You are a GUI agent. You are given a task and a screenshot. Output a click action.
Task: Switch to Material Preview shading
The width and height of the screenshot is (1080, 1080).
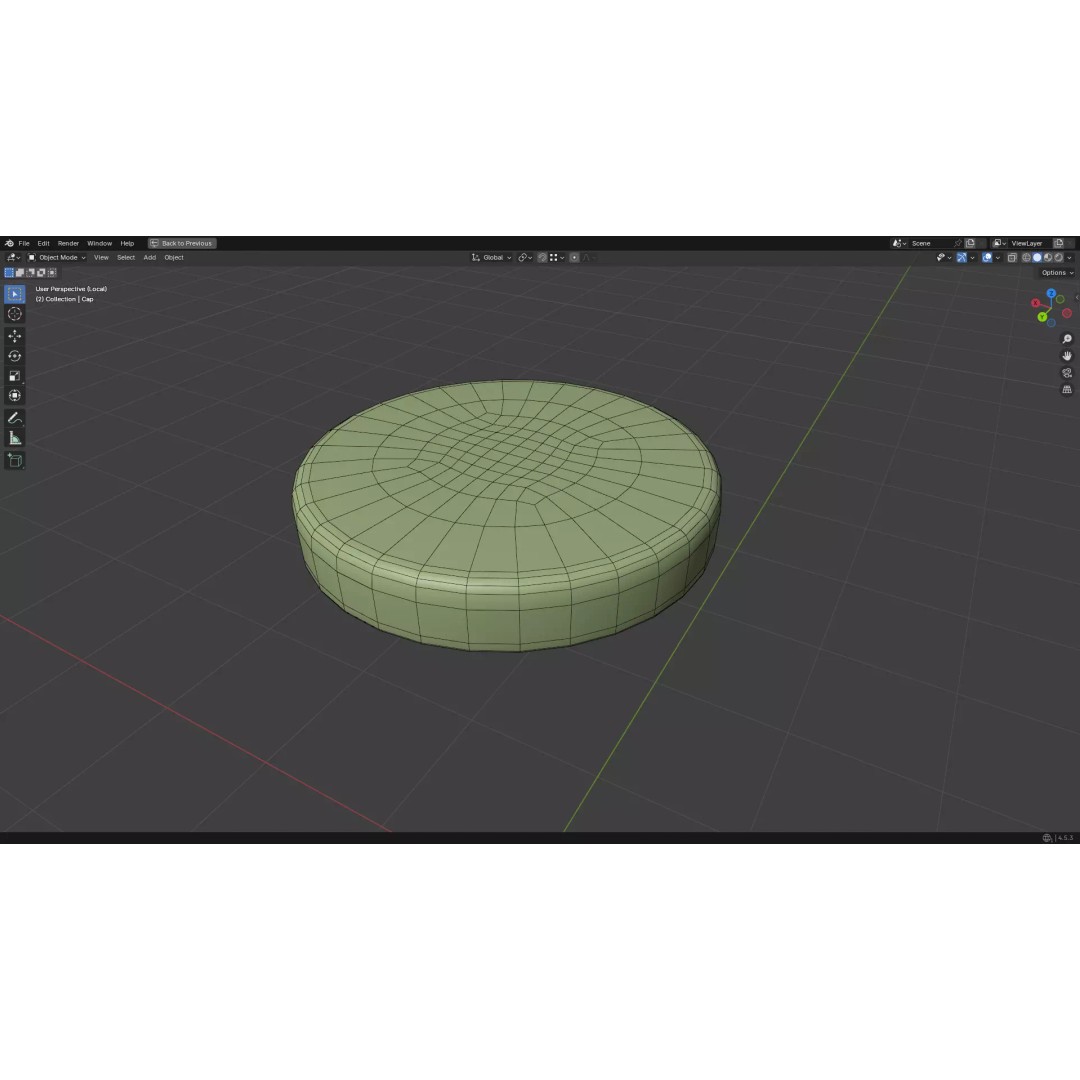[x=1048, y=258]
